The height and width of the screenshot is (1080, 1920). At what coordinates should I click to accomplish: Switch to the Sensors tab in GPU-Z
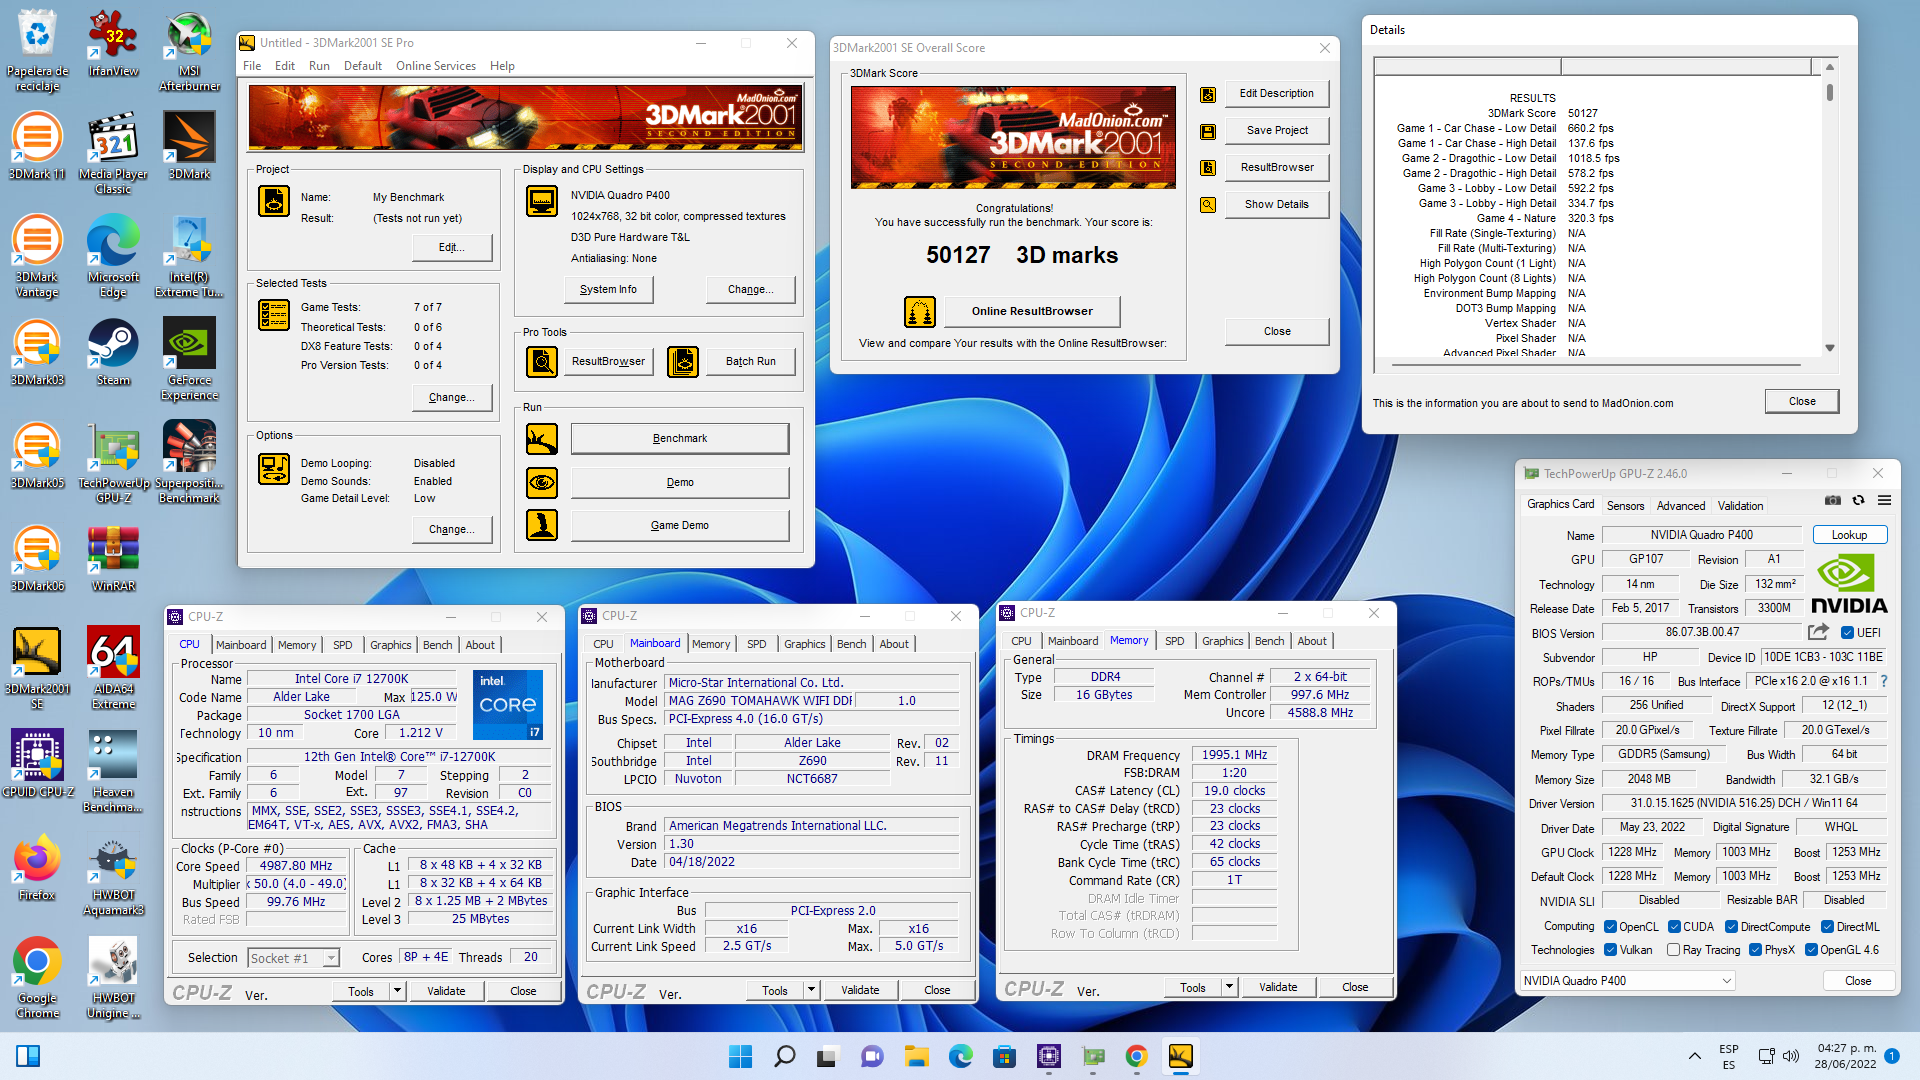coord(1625,506)
